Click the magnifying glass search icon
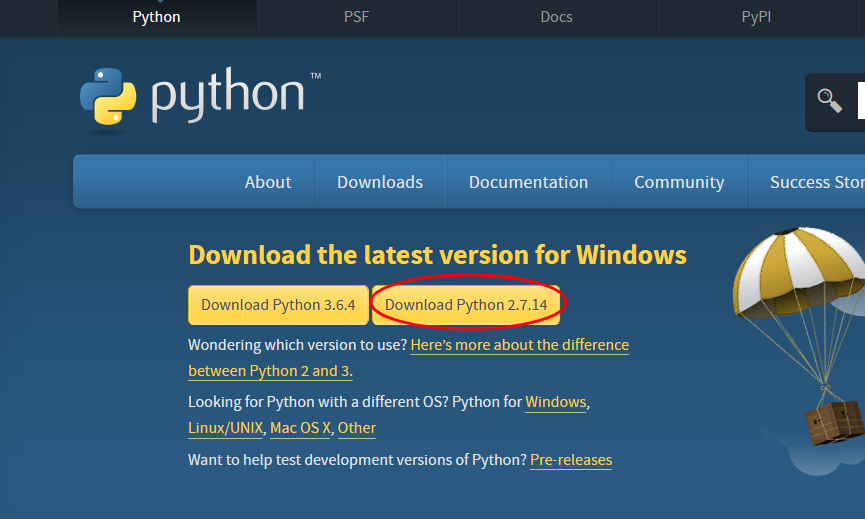865x519 pixels. 829,99
